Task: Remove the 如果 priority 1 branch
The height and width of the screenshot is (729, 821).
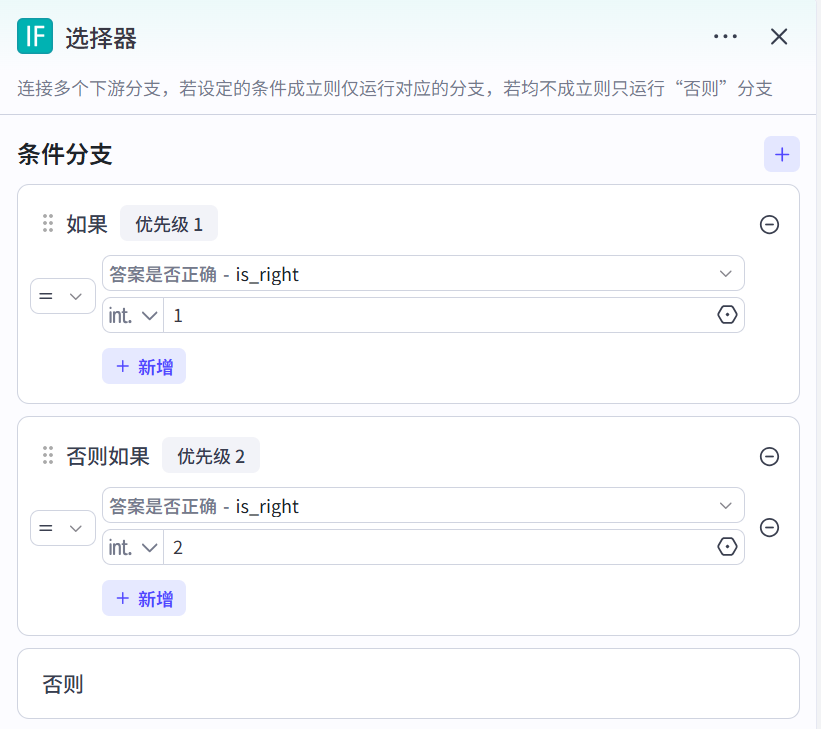Action: click(769, 224)
